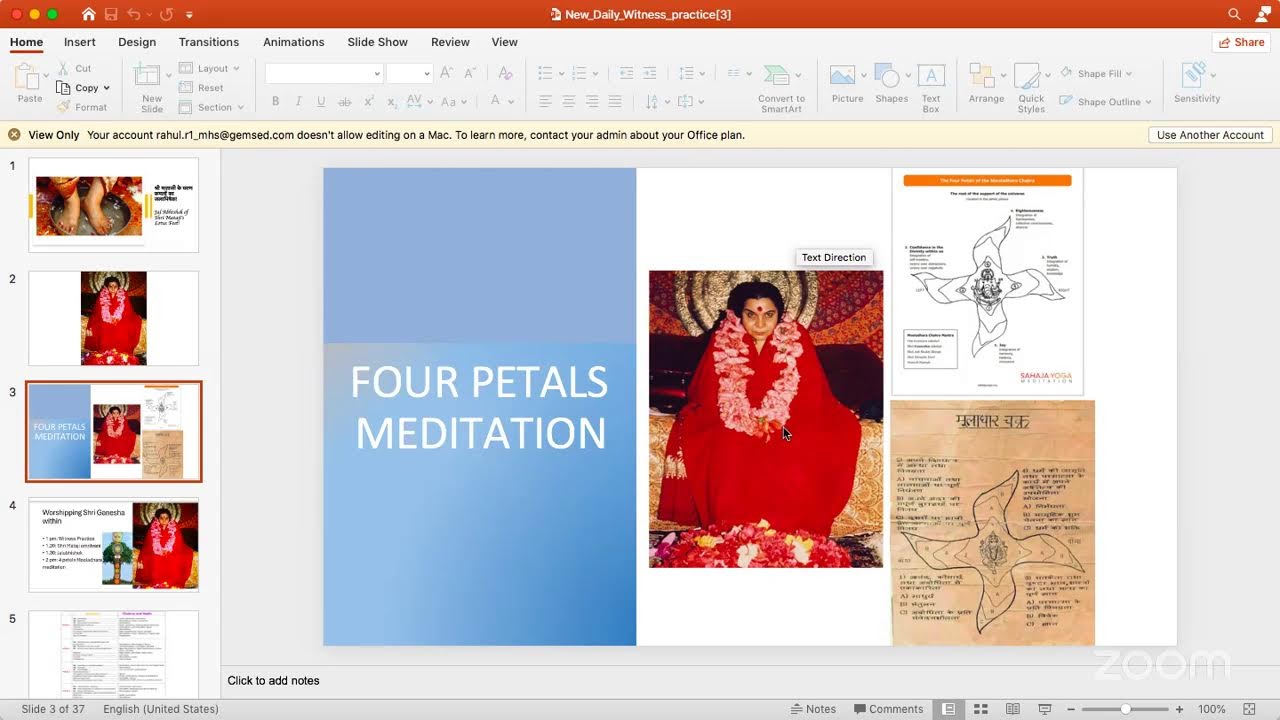Click the Reset slide button
This screenshot has width=1280, height=720.
201,88
